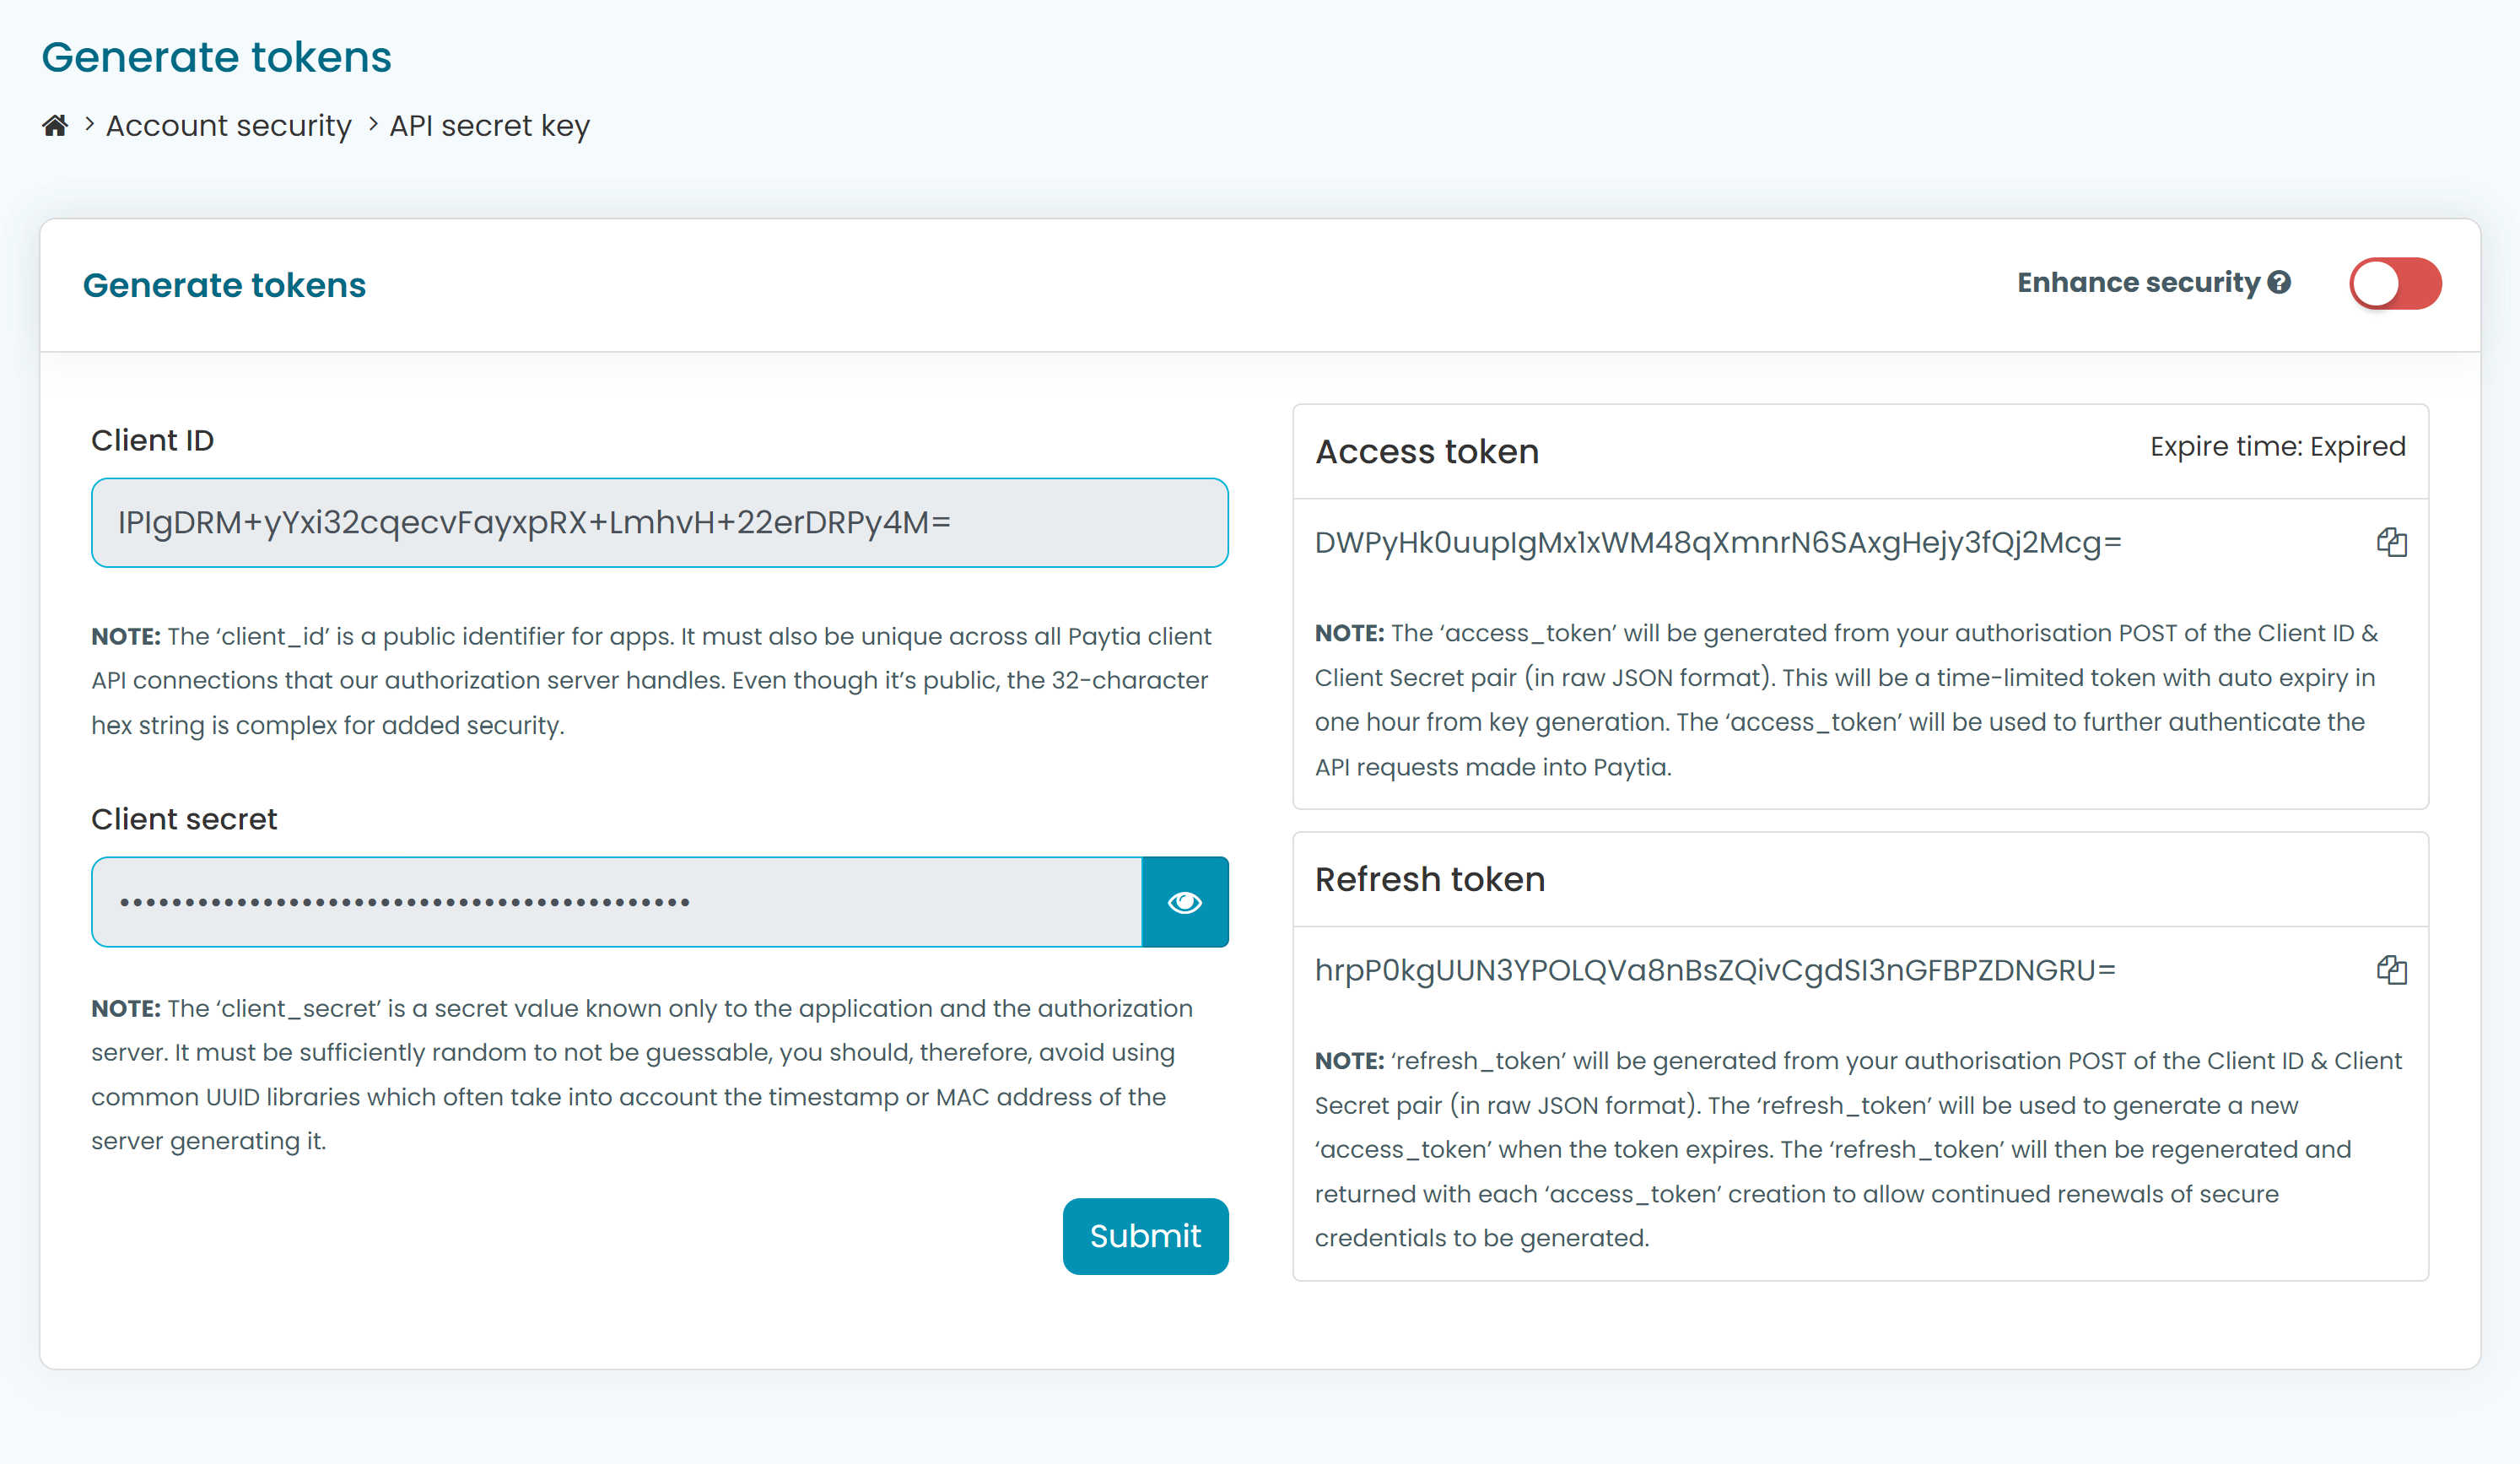Submit the token generation form
Screen dimensions: 2520x1464
[x=1145, y=1236]
